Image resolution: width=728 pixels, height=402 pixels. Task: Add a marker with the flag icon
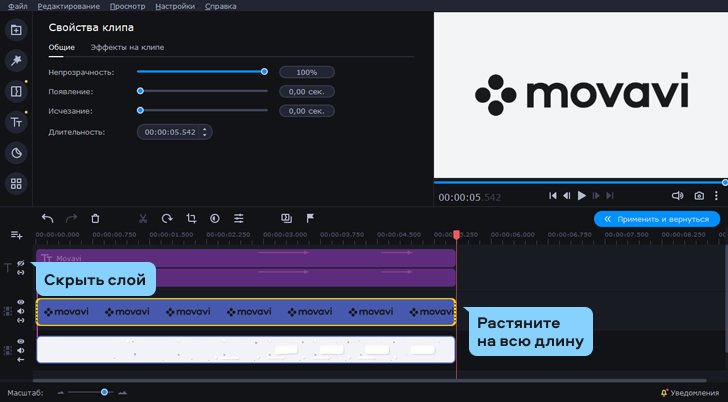pyautogui.click(x=310, y=218)
